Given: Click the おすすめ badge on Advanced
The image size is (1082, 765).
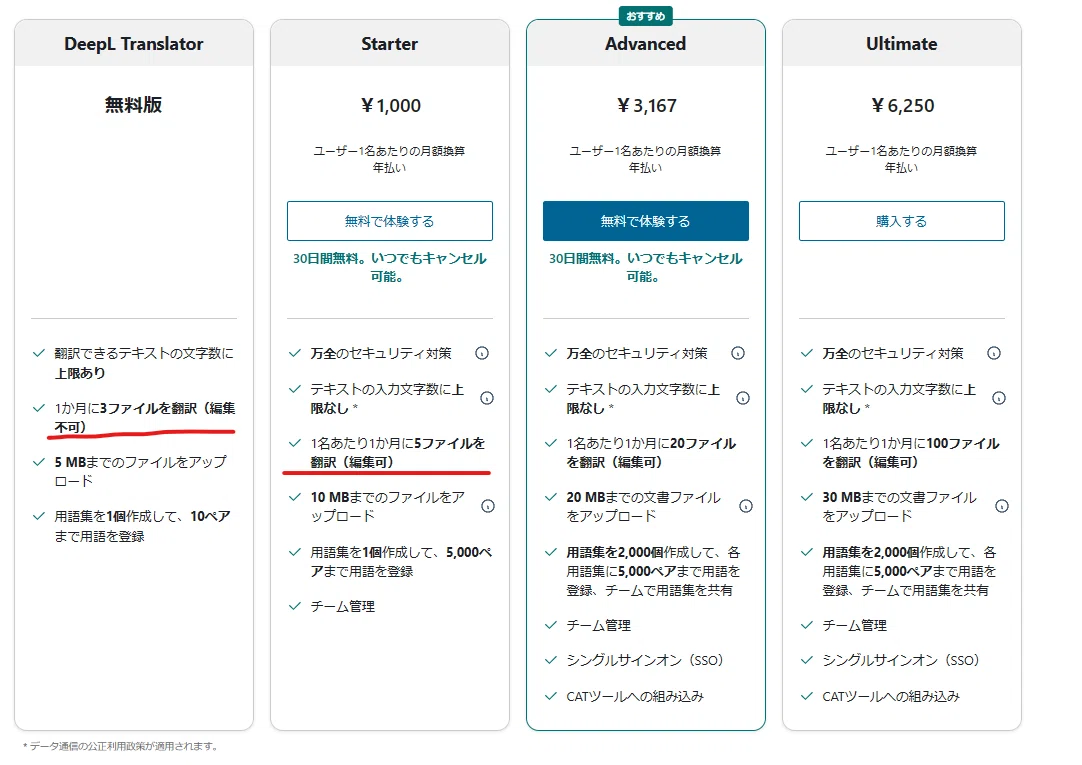Looking at the screenshot, I should coord(646,15).
